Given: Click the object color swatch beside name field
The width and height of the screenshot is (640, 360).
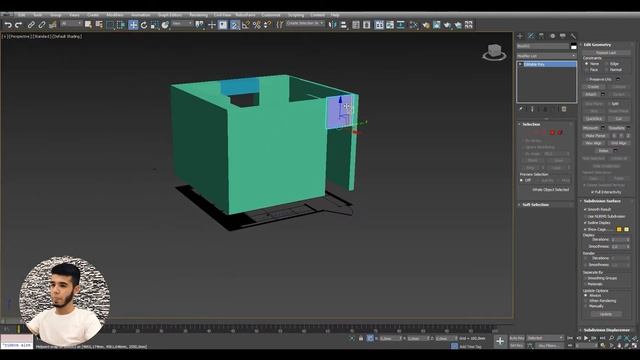Looking at the screenshot, I should (573, 47).
